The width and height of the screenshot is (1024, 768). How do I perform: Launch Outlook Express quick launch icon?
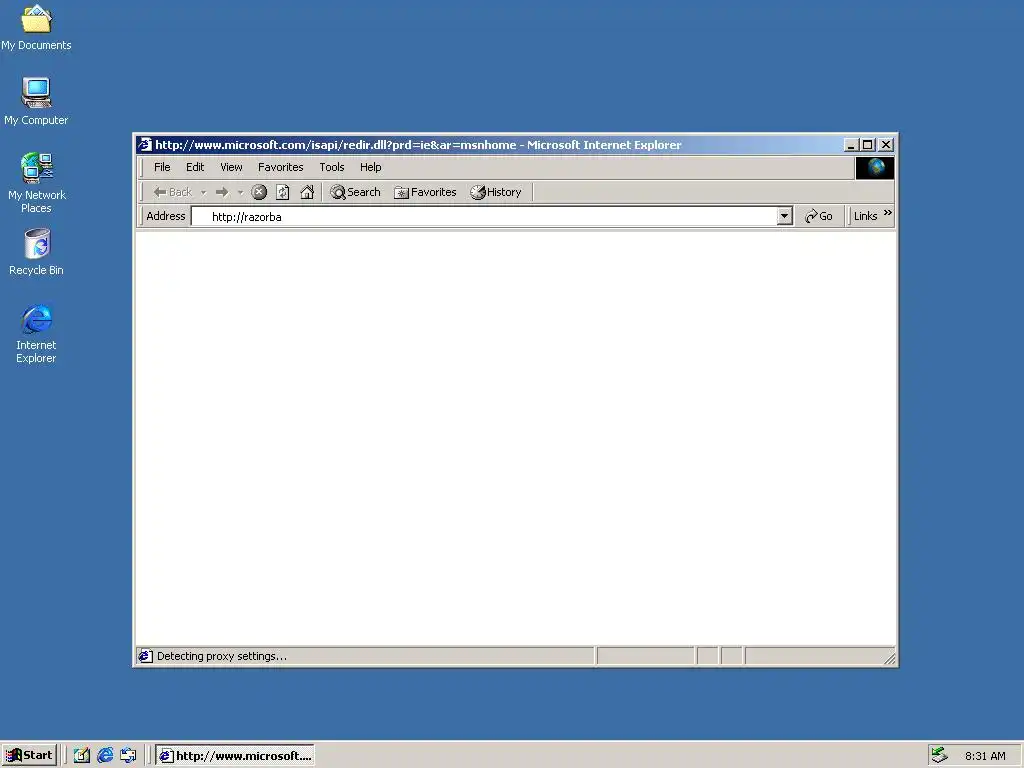click(x=128, y=756)
